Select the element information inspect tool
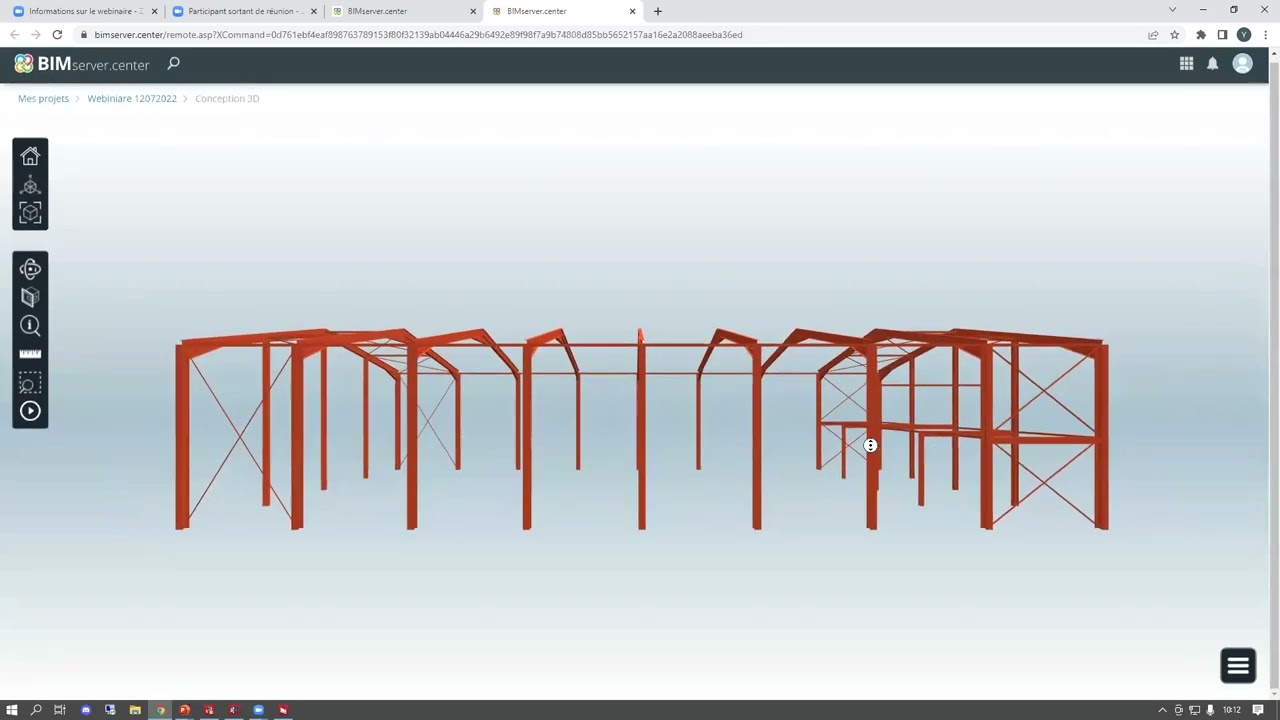 pos(30,325)
